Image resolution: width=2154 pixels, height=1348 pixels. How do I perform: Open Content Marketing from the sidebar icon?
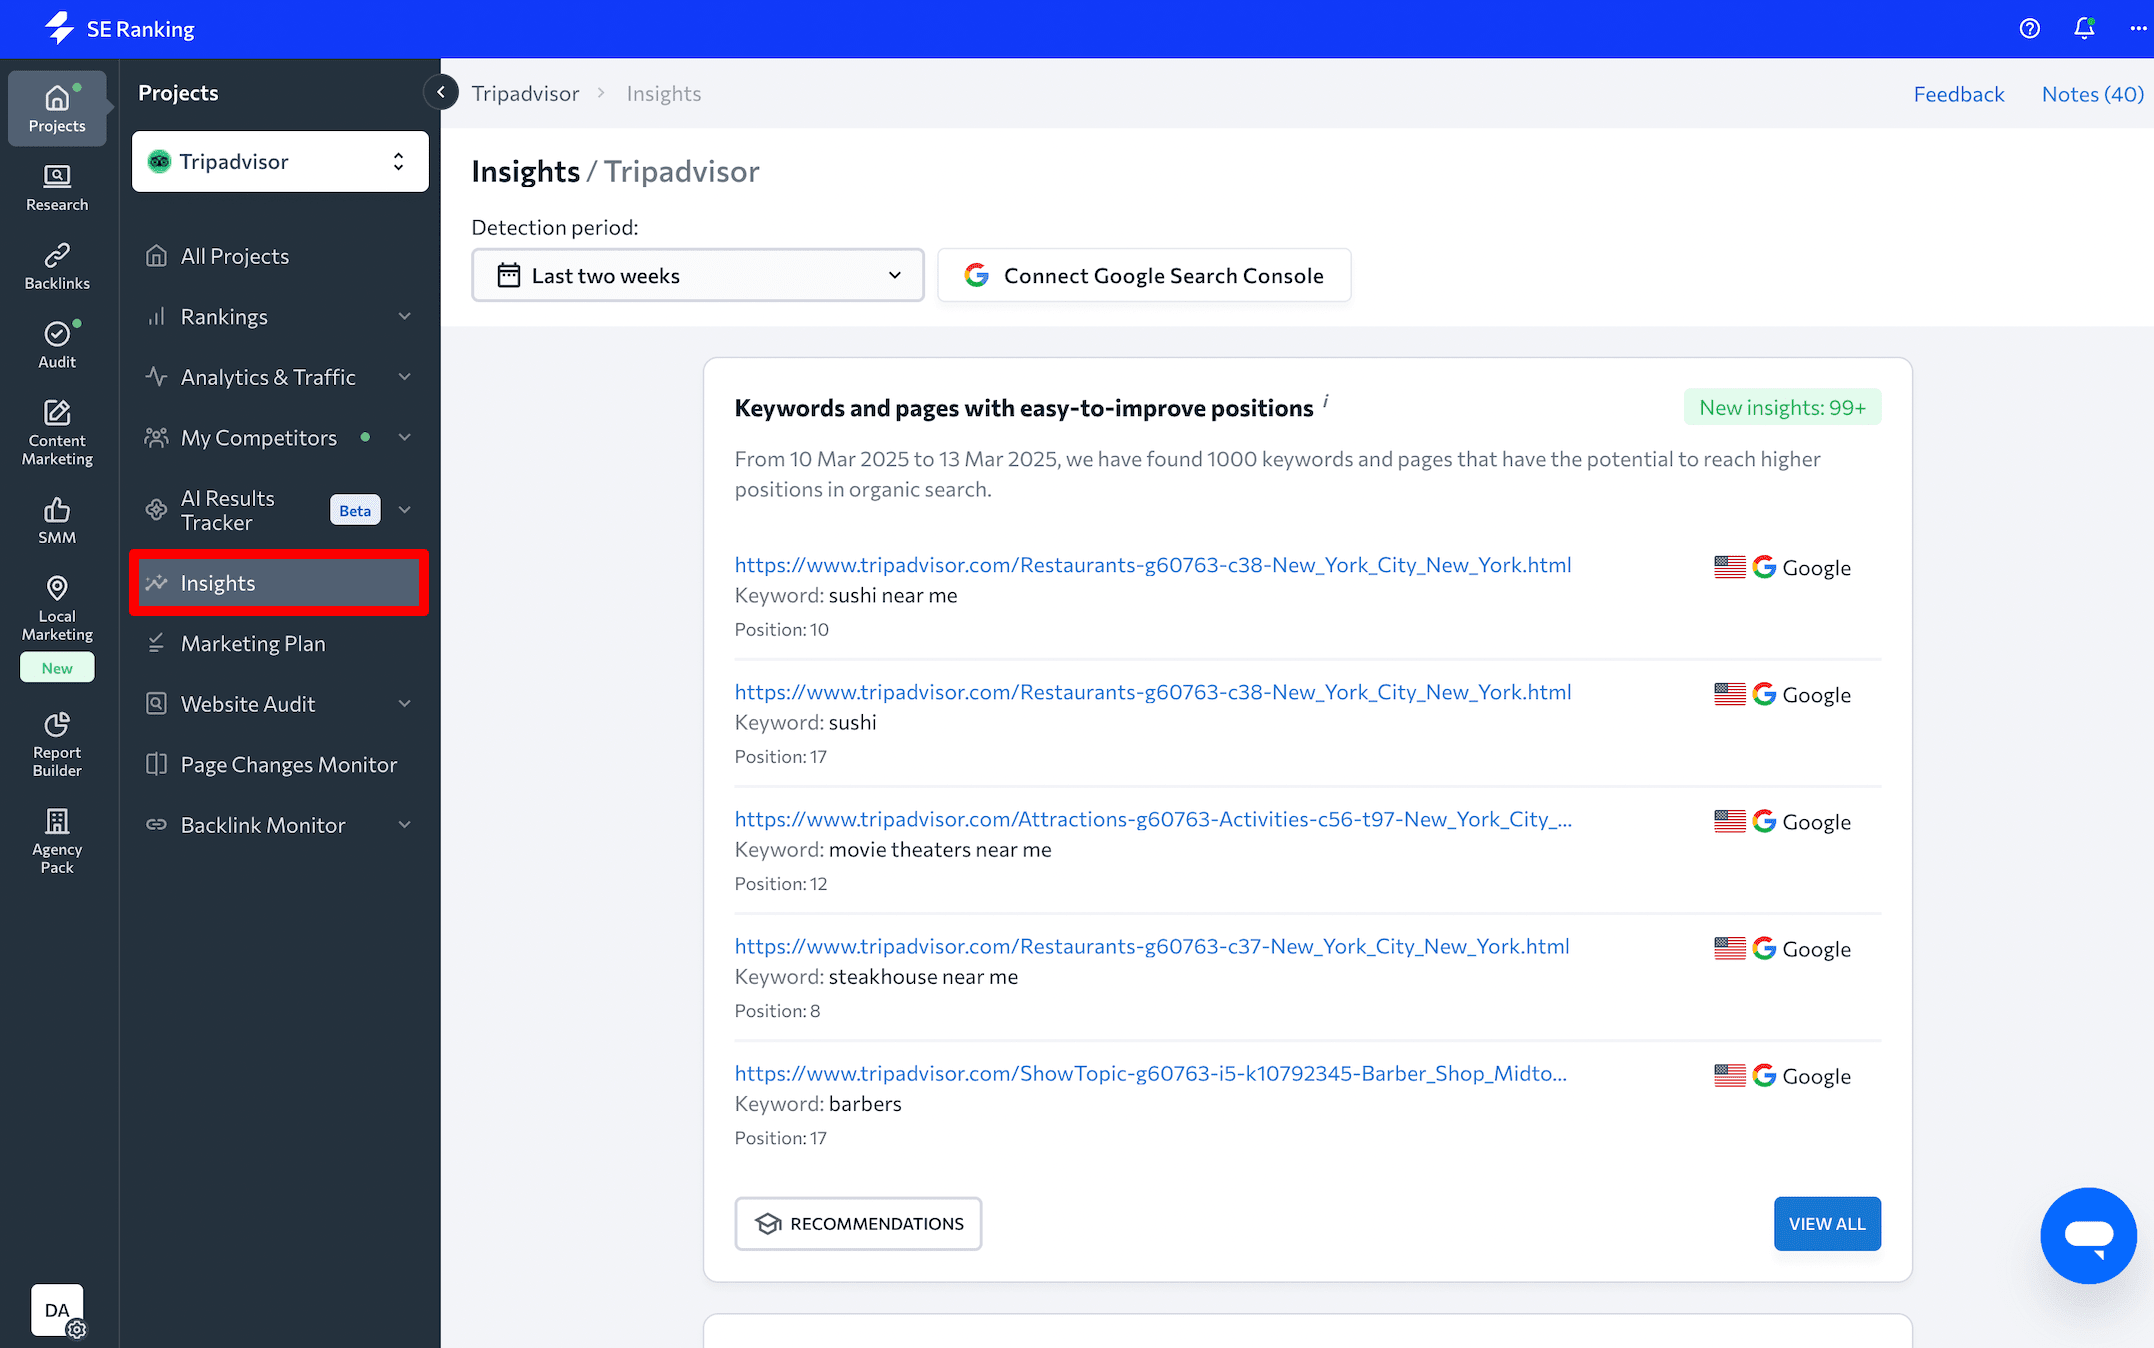click(57, 420)
